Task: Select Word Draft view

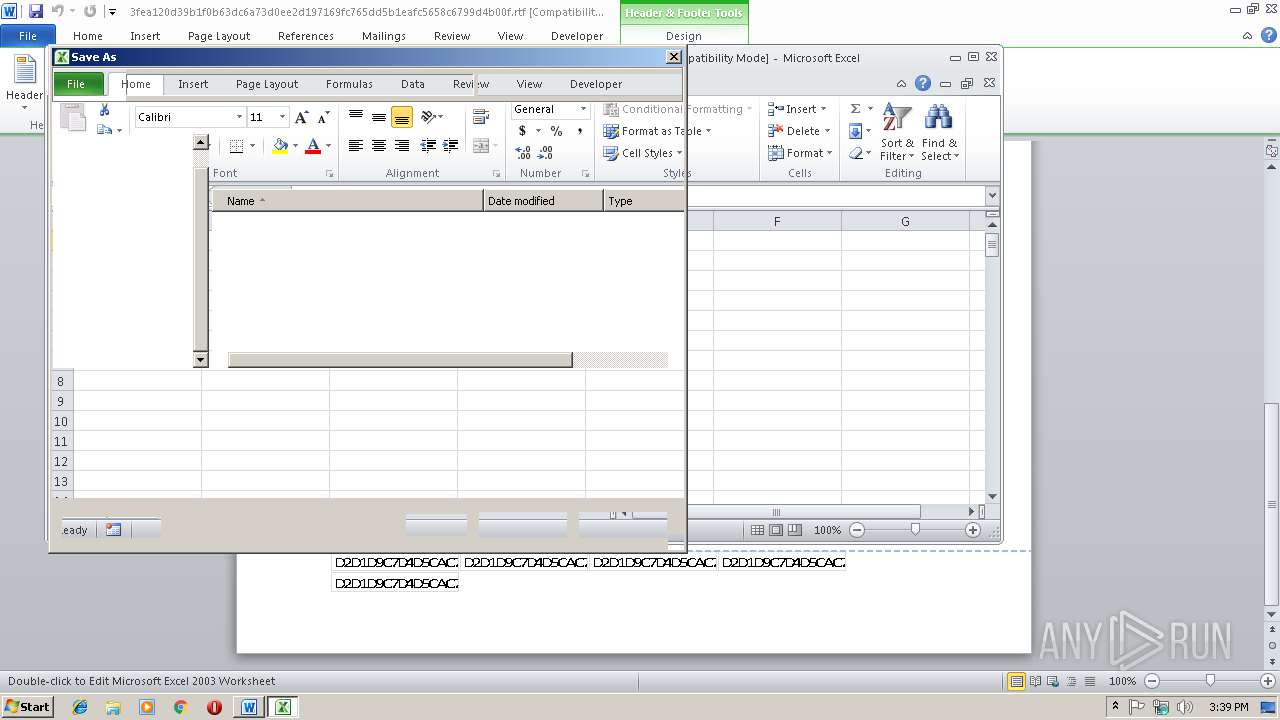Action: pyautogui.click(x=1090, y=681)
